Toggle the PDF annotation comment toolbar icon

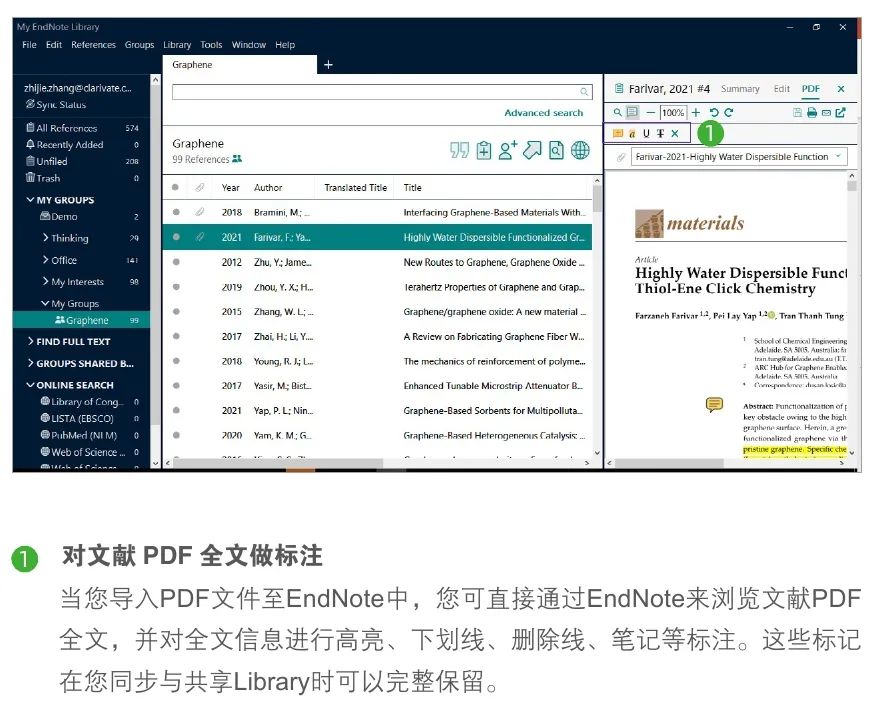[x=632, y=113]
